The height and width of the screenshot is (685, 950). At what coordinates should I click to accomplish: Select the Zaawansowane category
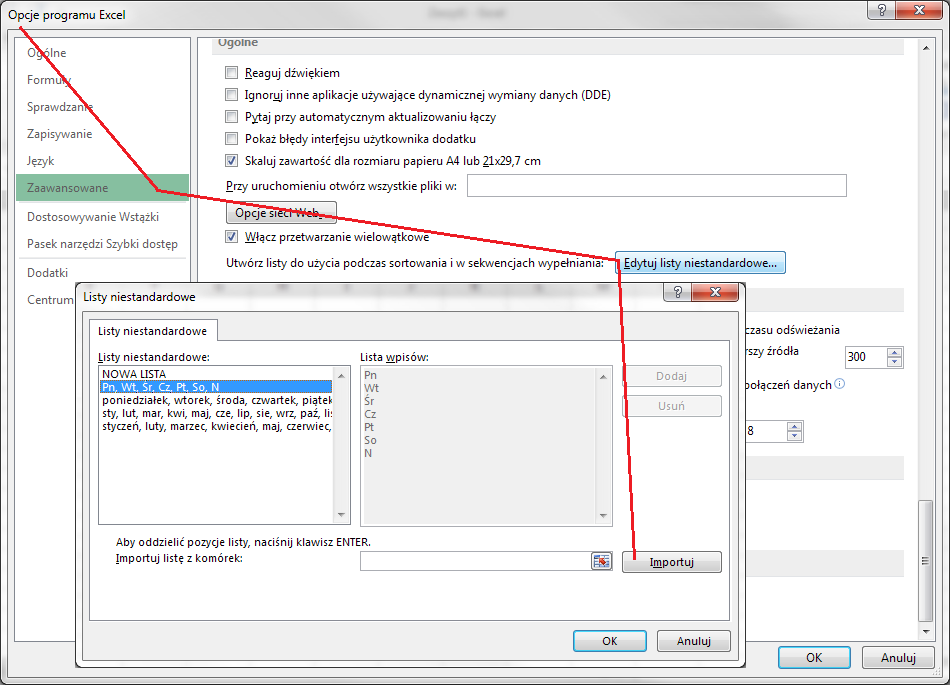pos(103,188)
